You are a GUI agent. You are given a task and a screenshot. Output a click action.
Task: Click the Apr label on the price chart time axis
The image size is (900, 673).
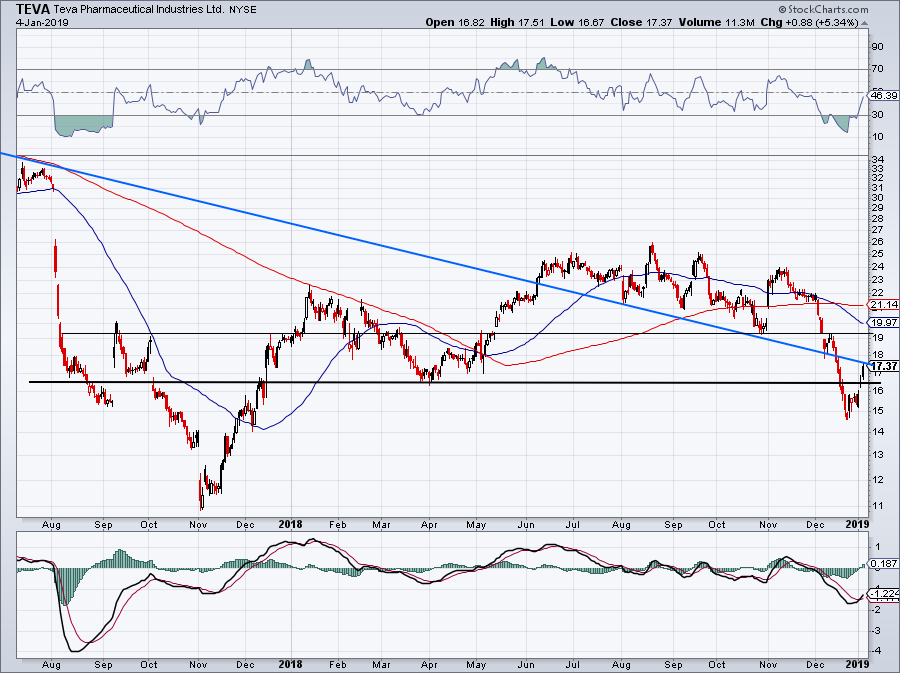click(429, 524)
